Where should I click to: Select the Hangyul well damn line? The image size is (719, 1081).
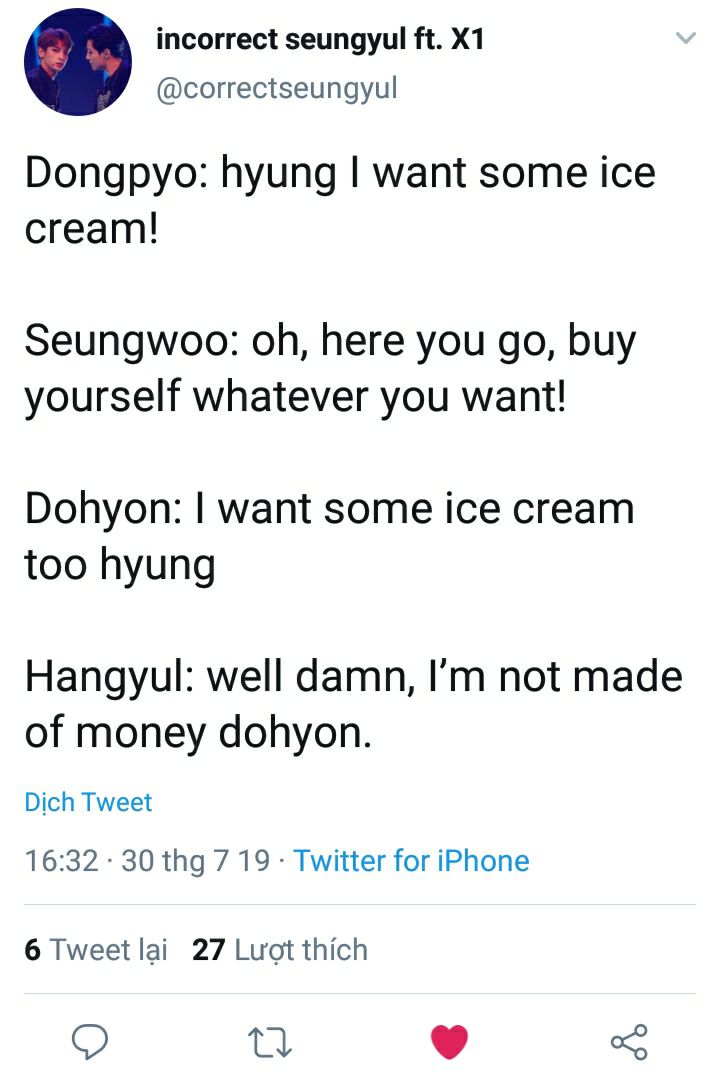coord(354,704)
